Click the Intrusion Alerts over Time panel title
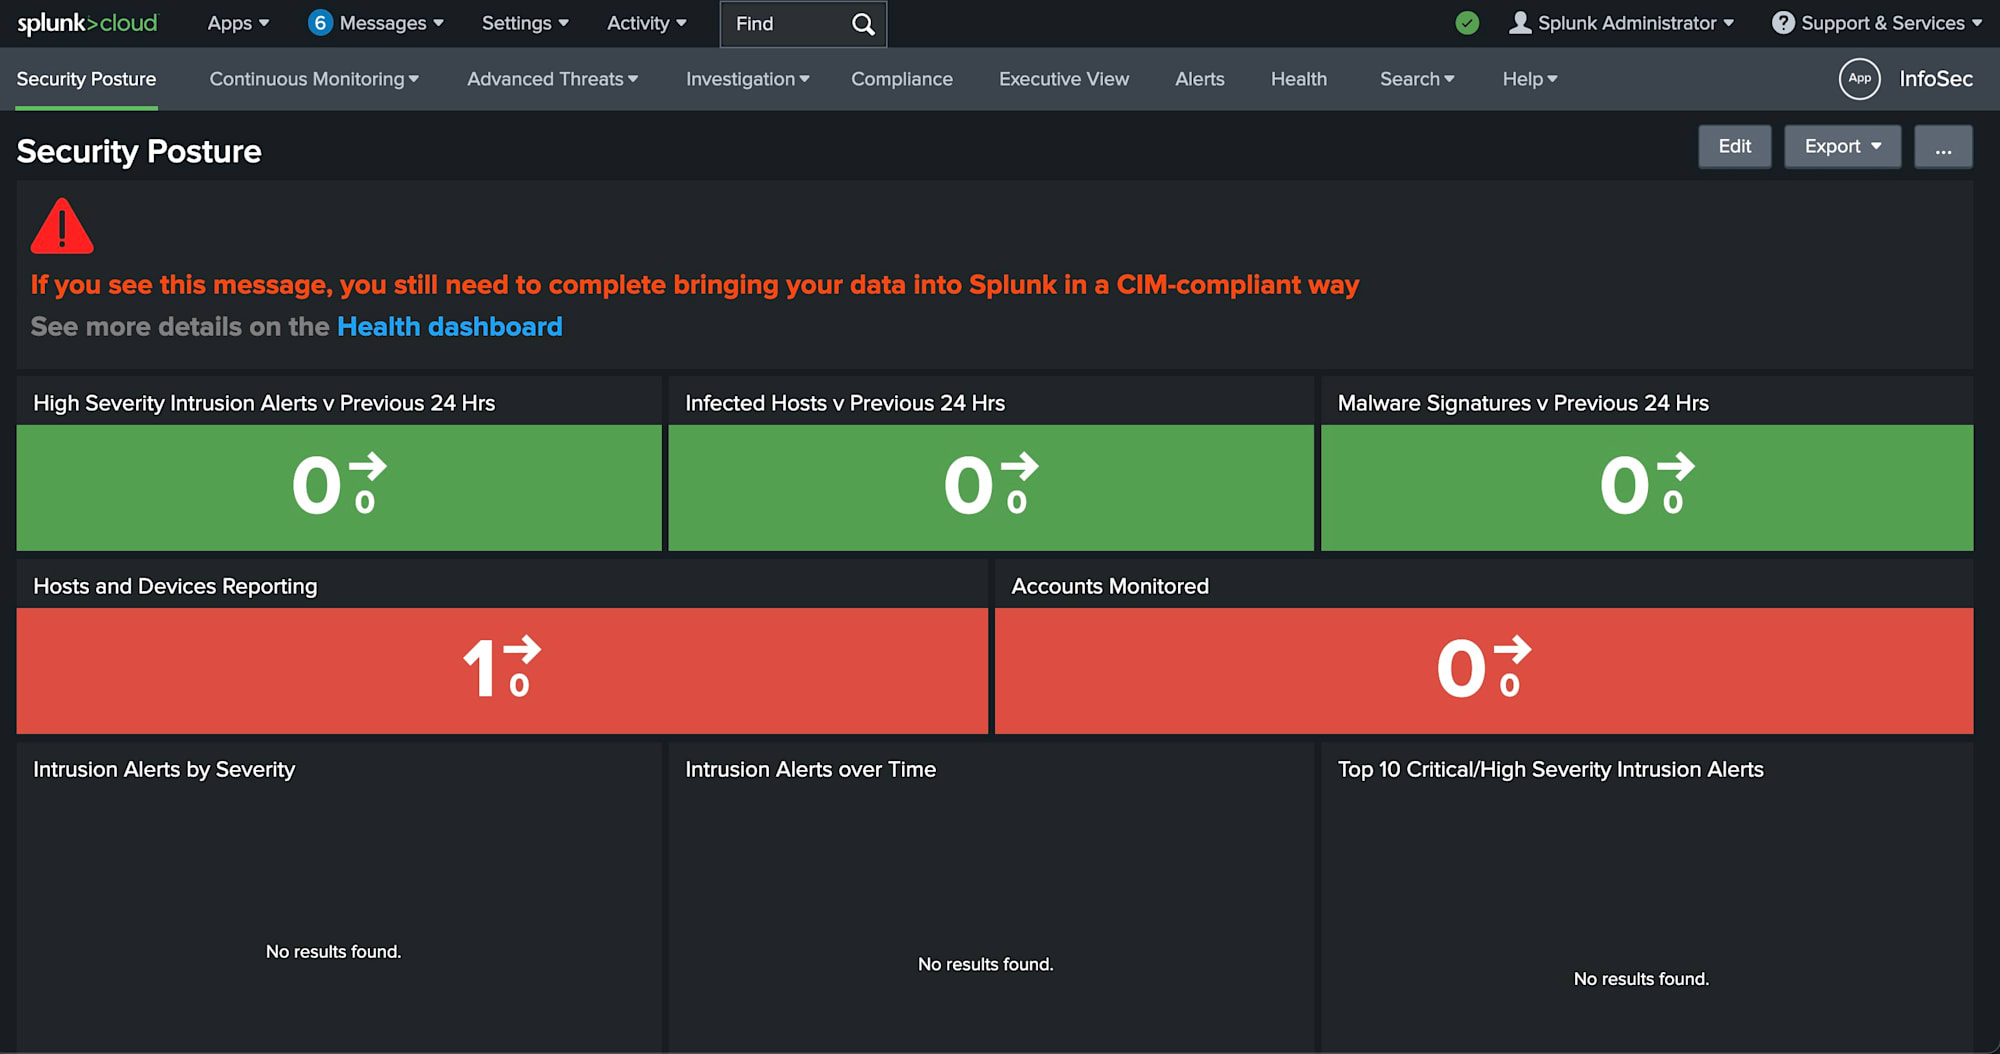 (810, 770)
